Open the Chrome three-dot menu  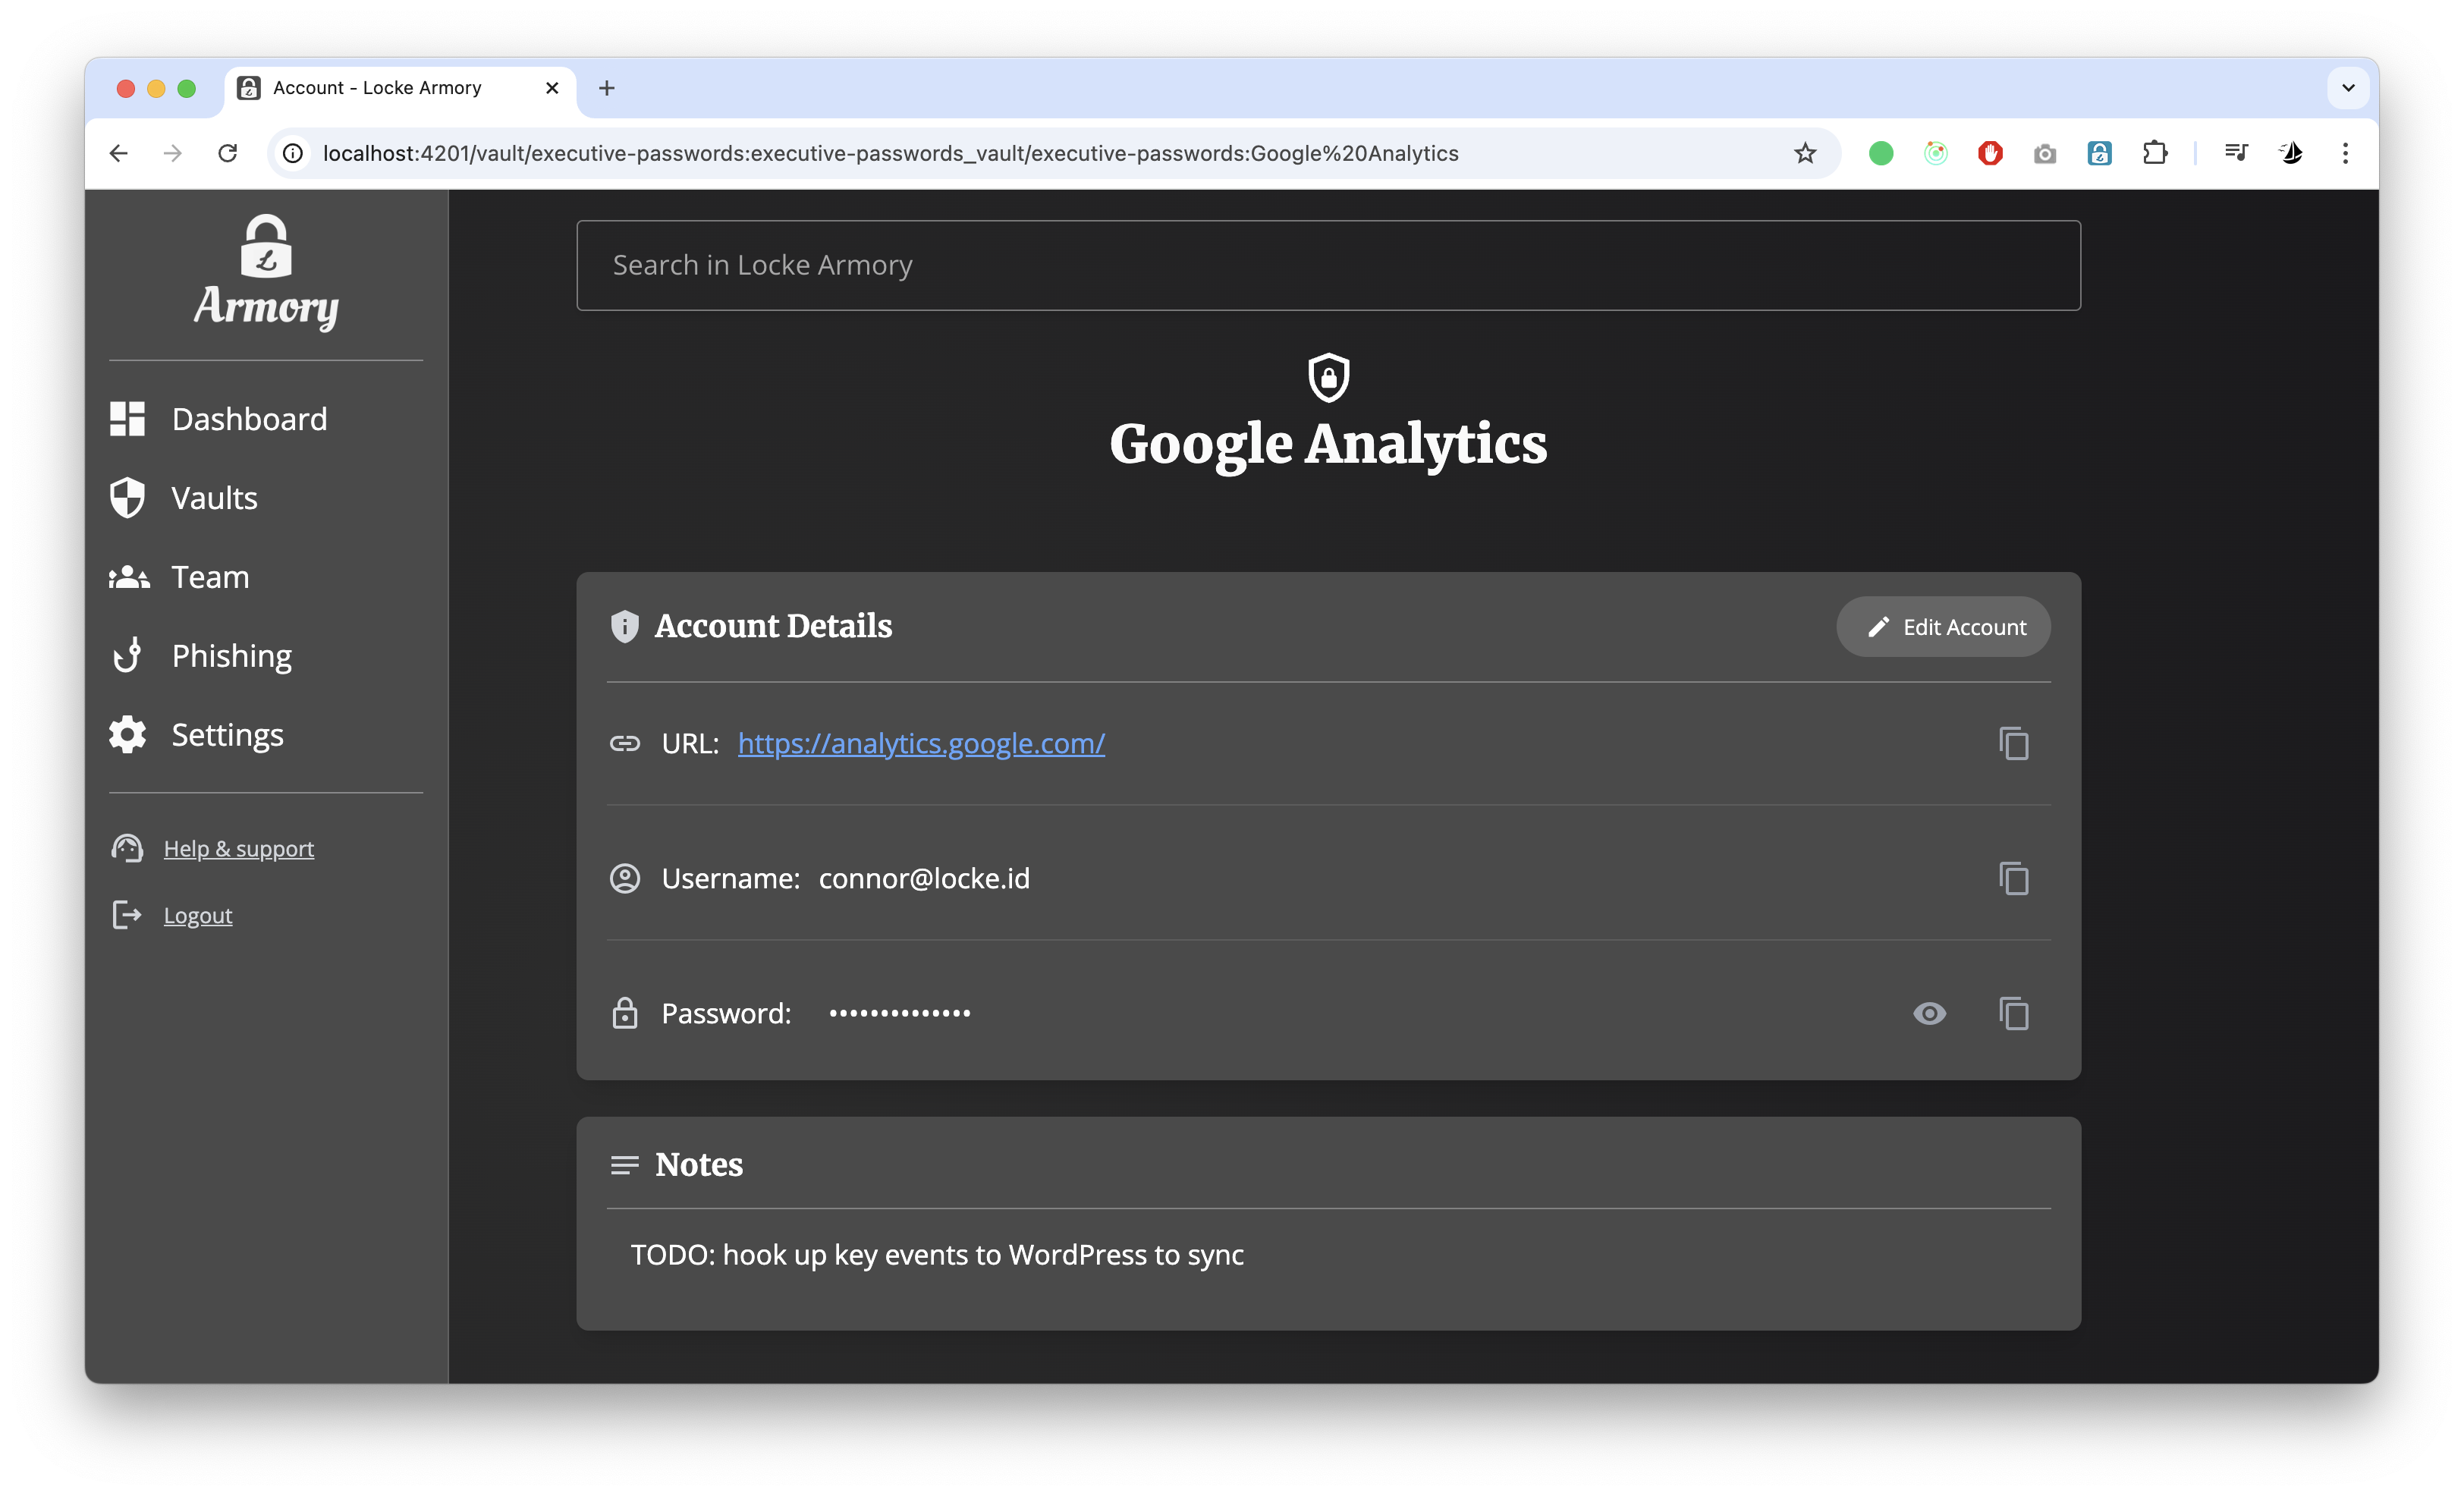[2345, 153]
